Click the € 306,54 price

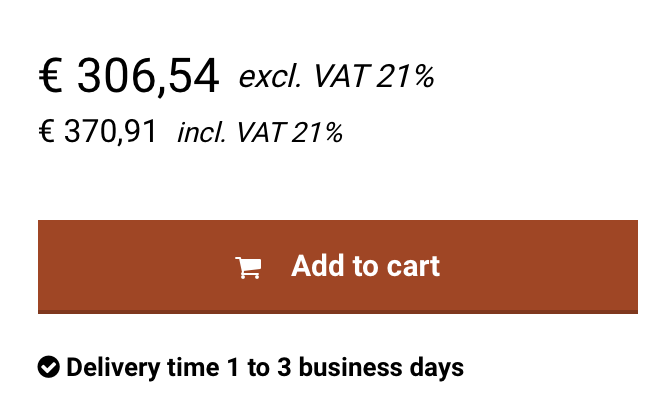click(x=128, y=76)
